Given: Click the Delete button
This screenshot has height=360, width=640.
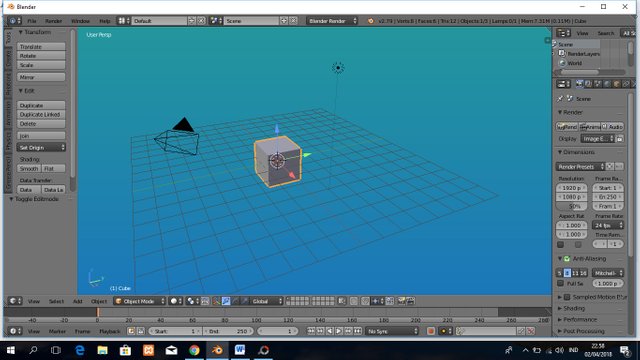Looking at the screenshot, I should (x=41, y=124).
